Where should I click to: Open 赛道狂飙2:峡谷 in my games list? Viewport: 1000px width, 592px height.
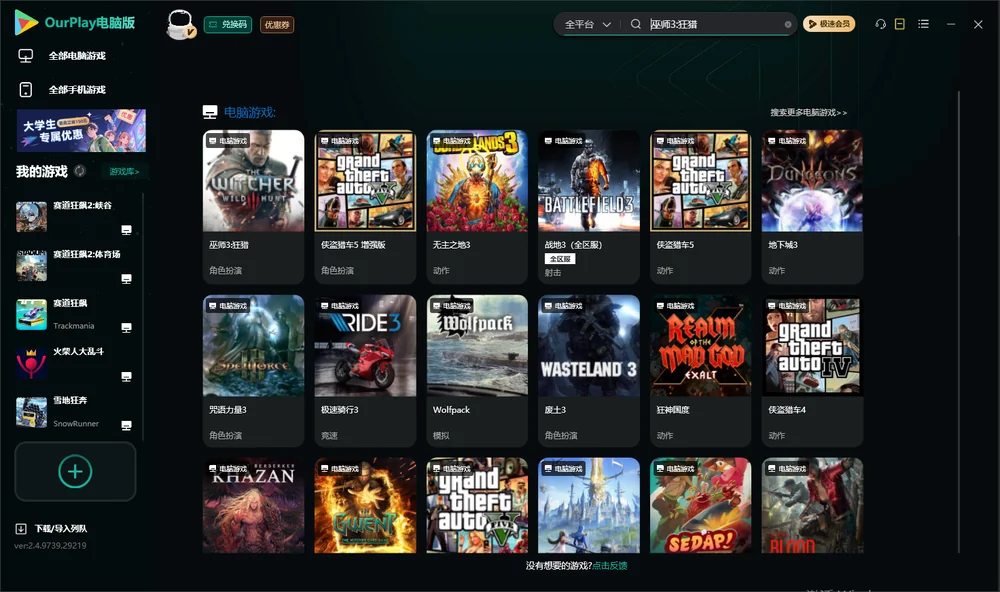pyautogui.click(x=75, y=217)
